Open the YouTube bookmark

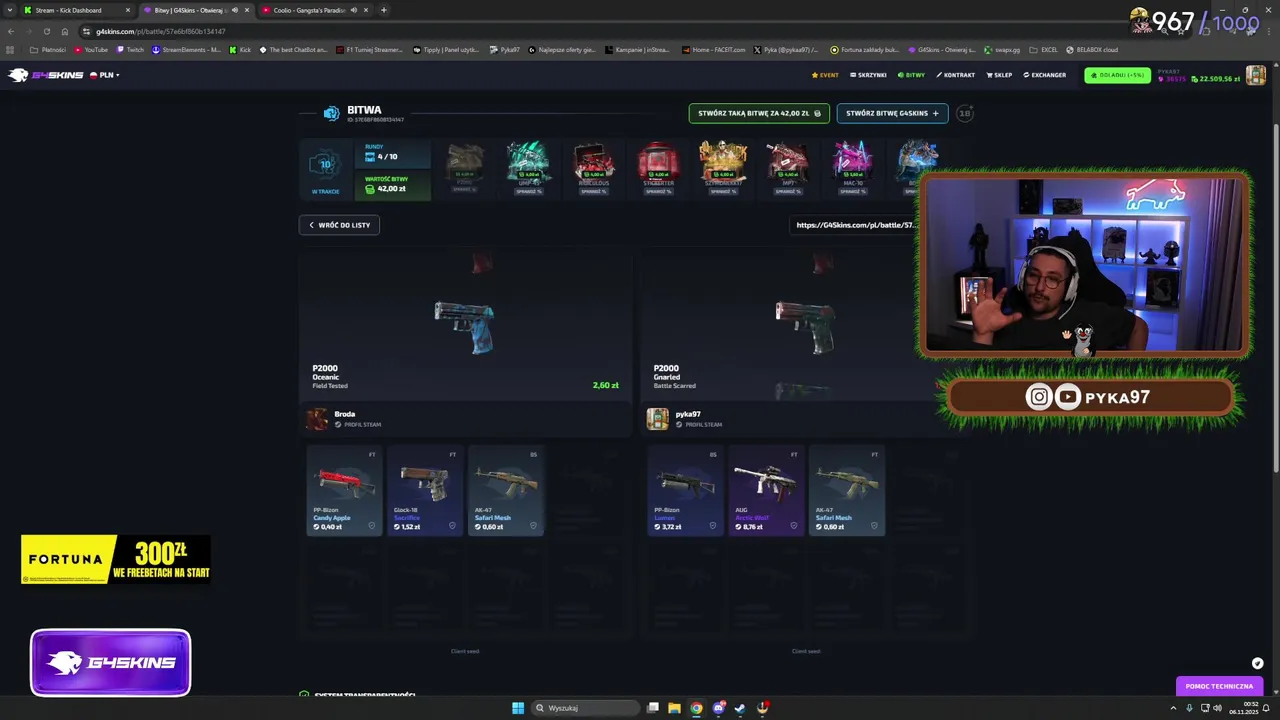point(91,49)
